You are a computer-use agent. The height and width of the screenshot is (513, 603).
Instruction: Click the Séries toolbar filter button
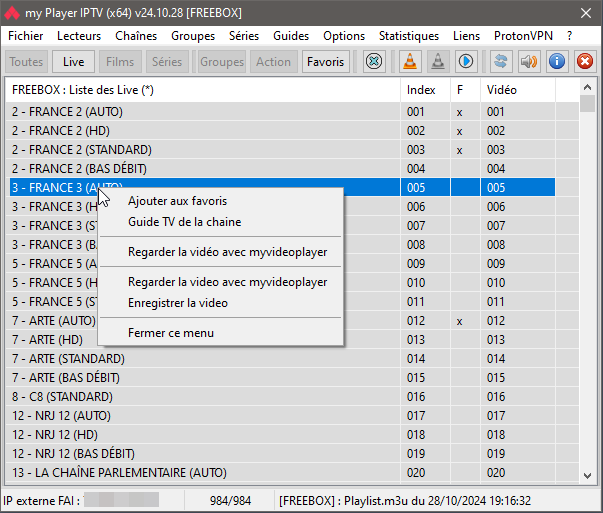167,62
